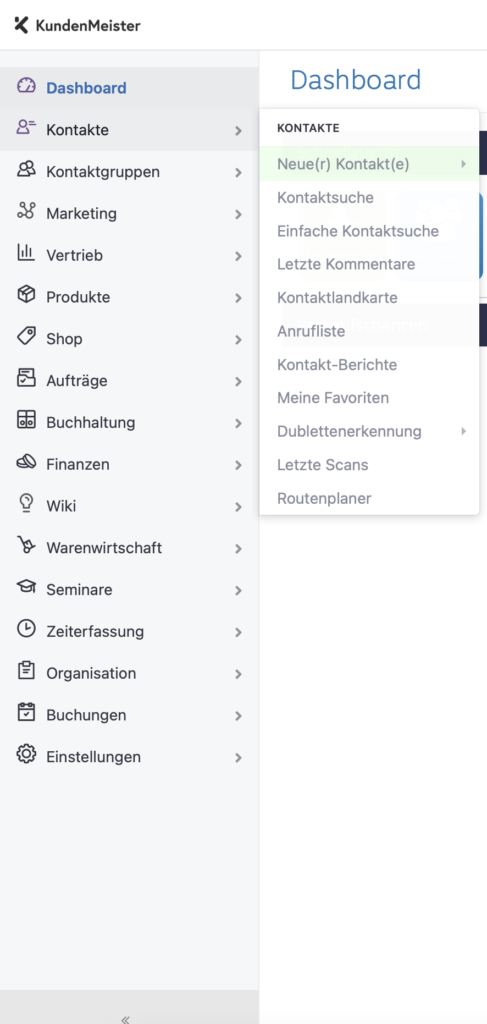This screenshot has height=1024, width=487.
Task: Click the Seminare graduation cap icon
Action: pyautogui.click(x=26, y=587)
